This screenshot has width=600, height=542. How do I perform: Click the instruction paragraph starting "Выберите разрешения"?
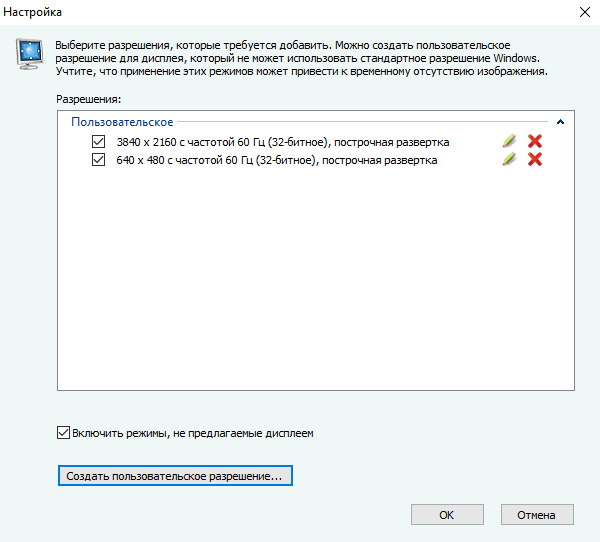point(300,59)
